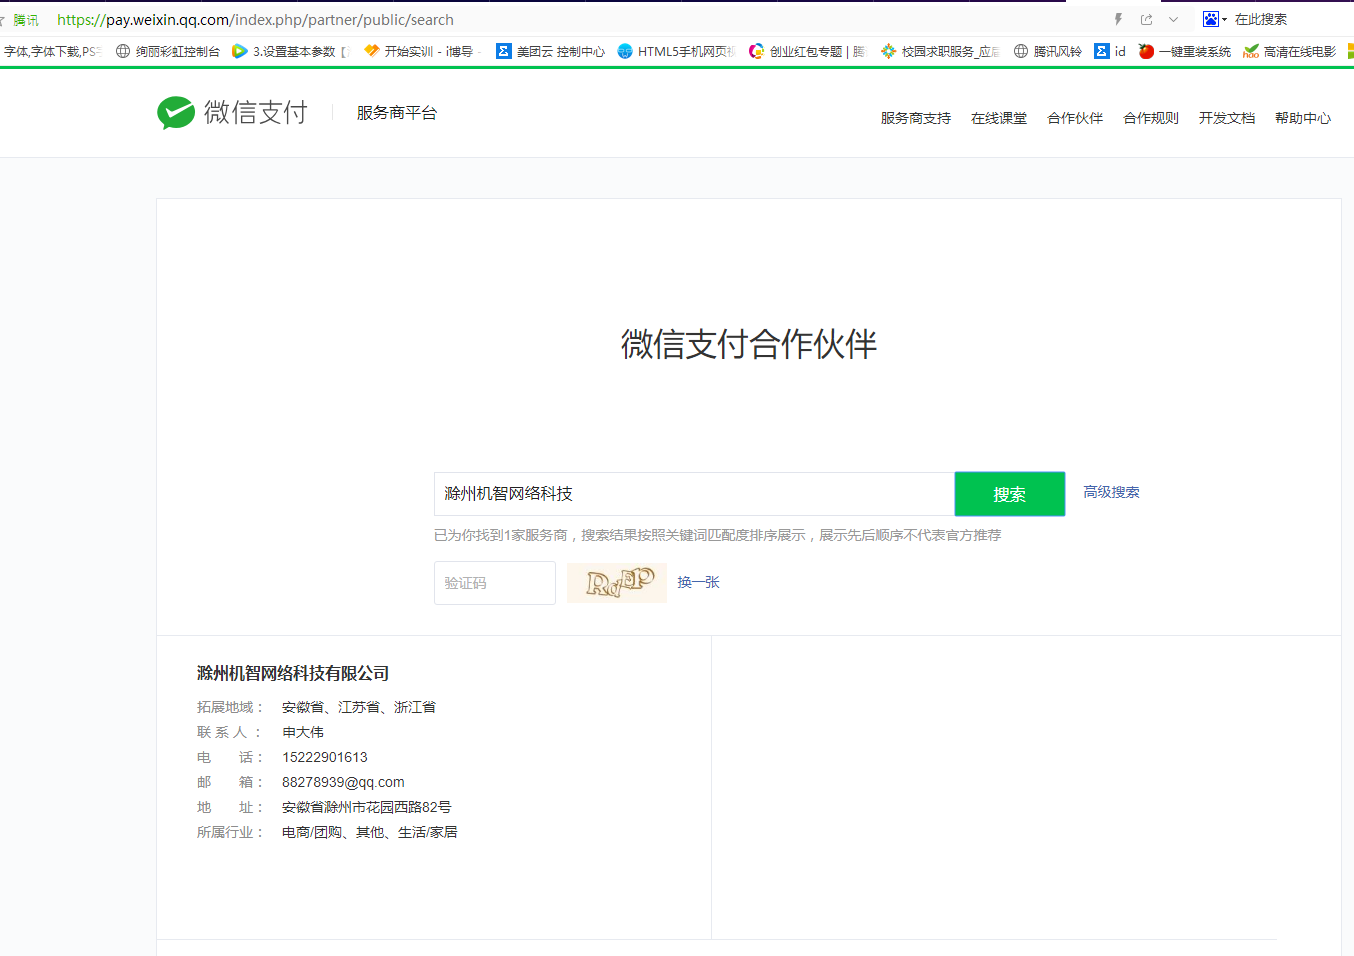Open 开发文档 in the top navigation
1354x956 pixels.
pos(1227,118)
